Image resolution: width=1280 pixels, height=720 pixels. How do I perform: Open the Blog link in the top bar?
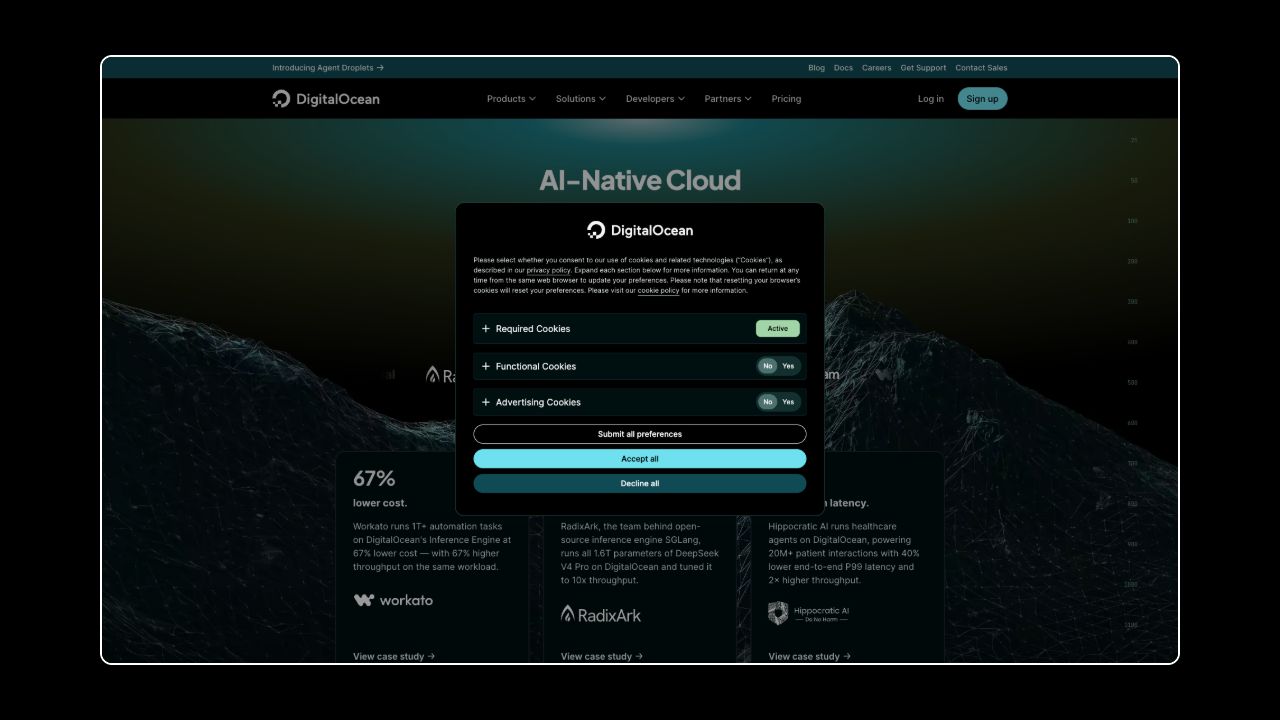click(x=816, y=68)
